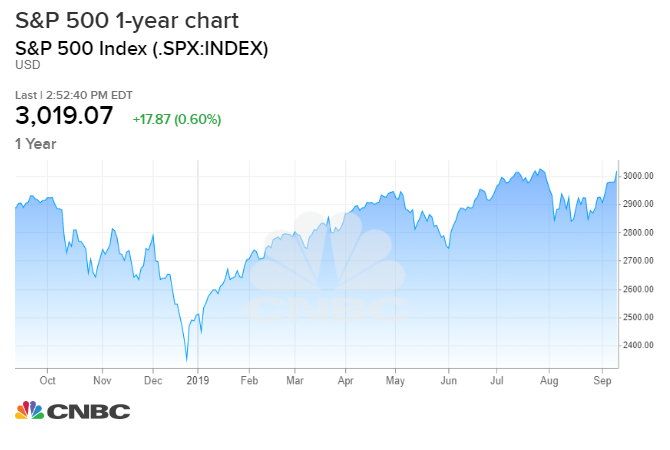Click the late-December low point on chart

click(186, 360)
